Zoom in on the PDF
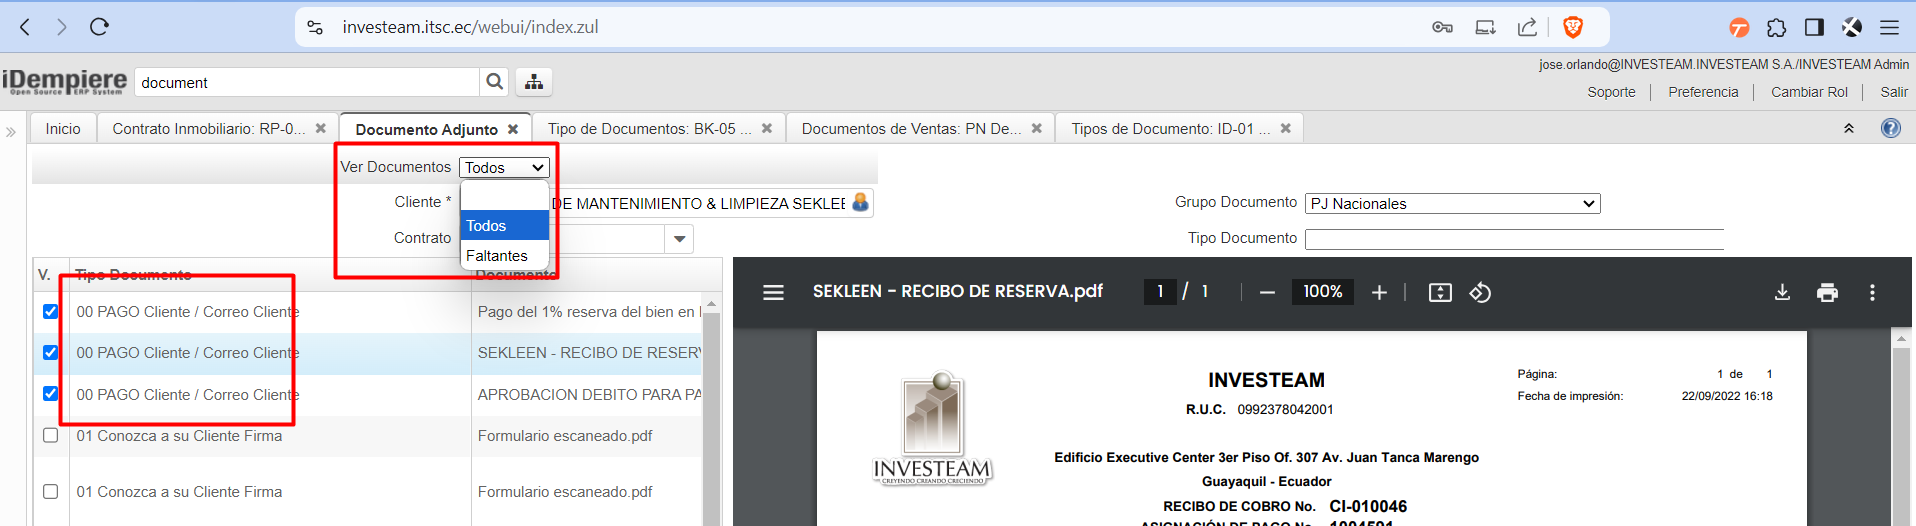Screen dimensions: 1916x526 [1379, 292]
